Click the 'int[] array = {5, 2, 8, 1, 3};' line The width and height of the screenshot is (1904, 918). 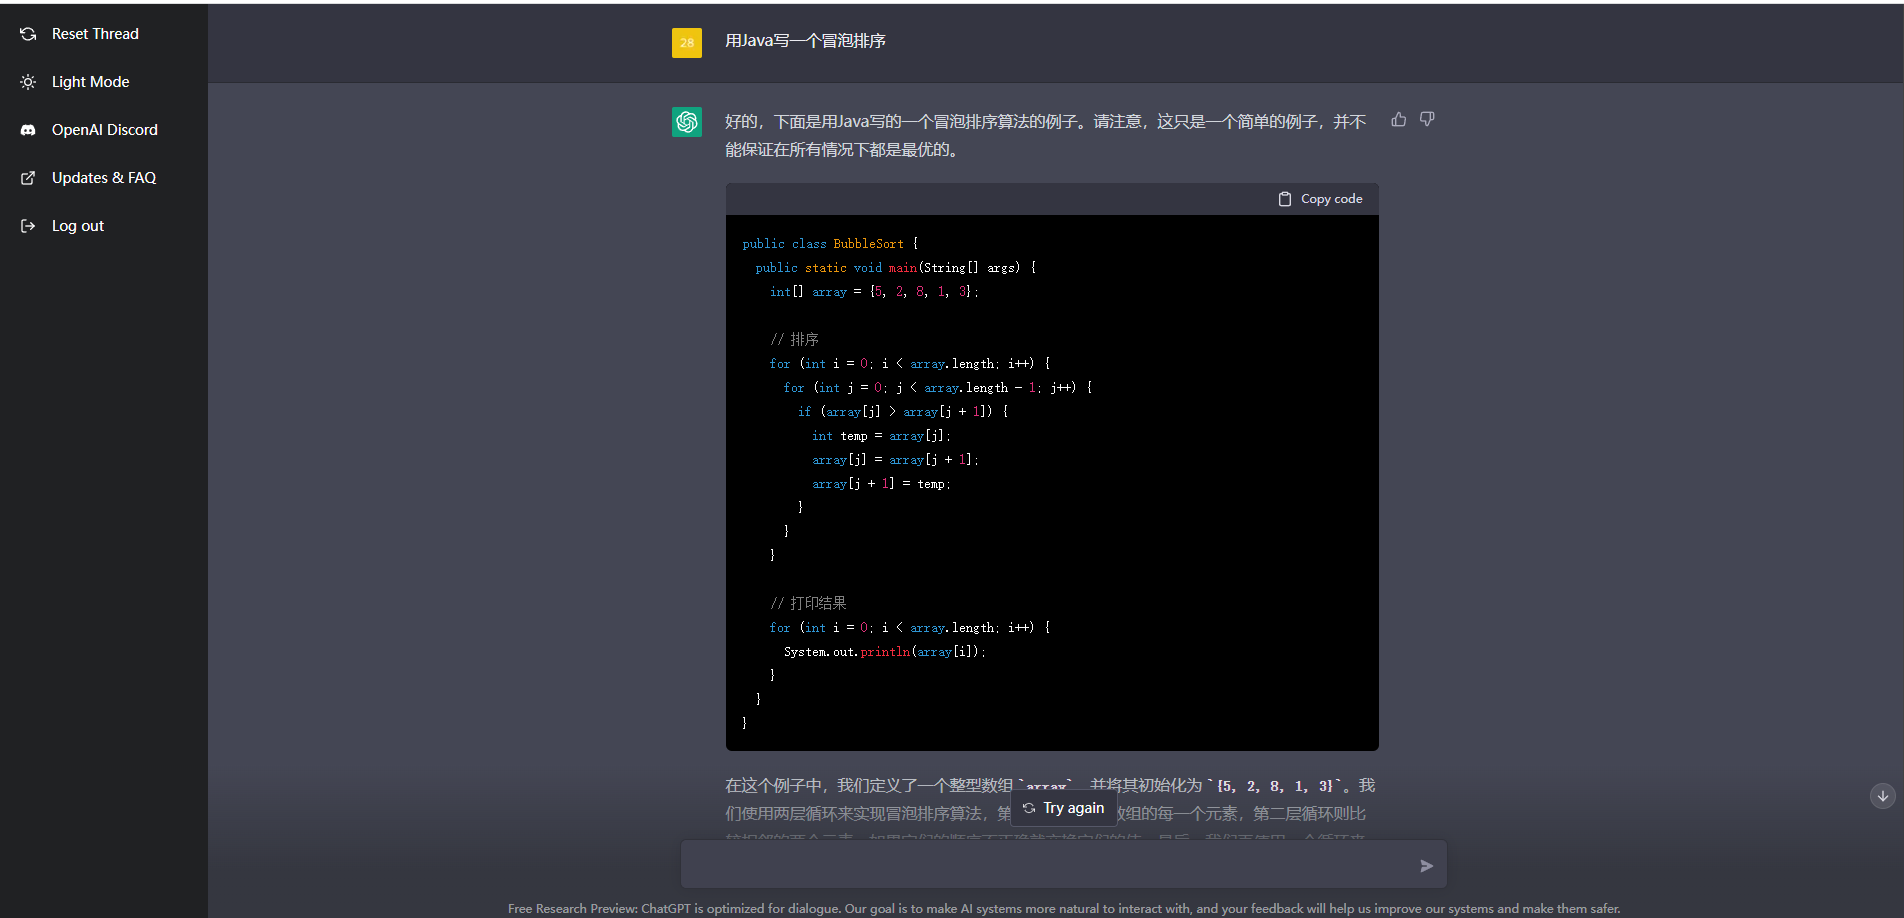[874, 292]
